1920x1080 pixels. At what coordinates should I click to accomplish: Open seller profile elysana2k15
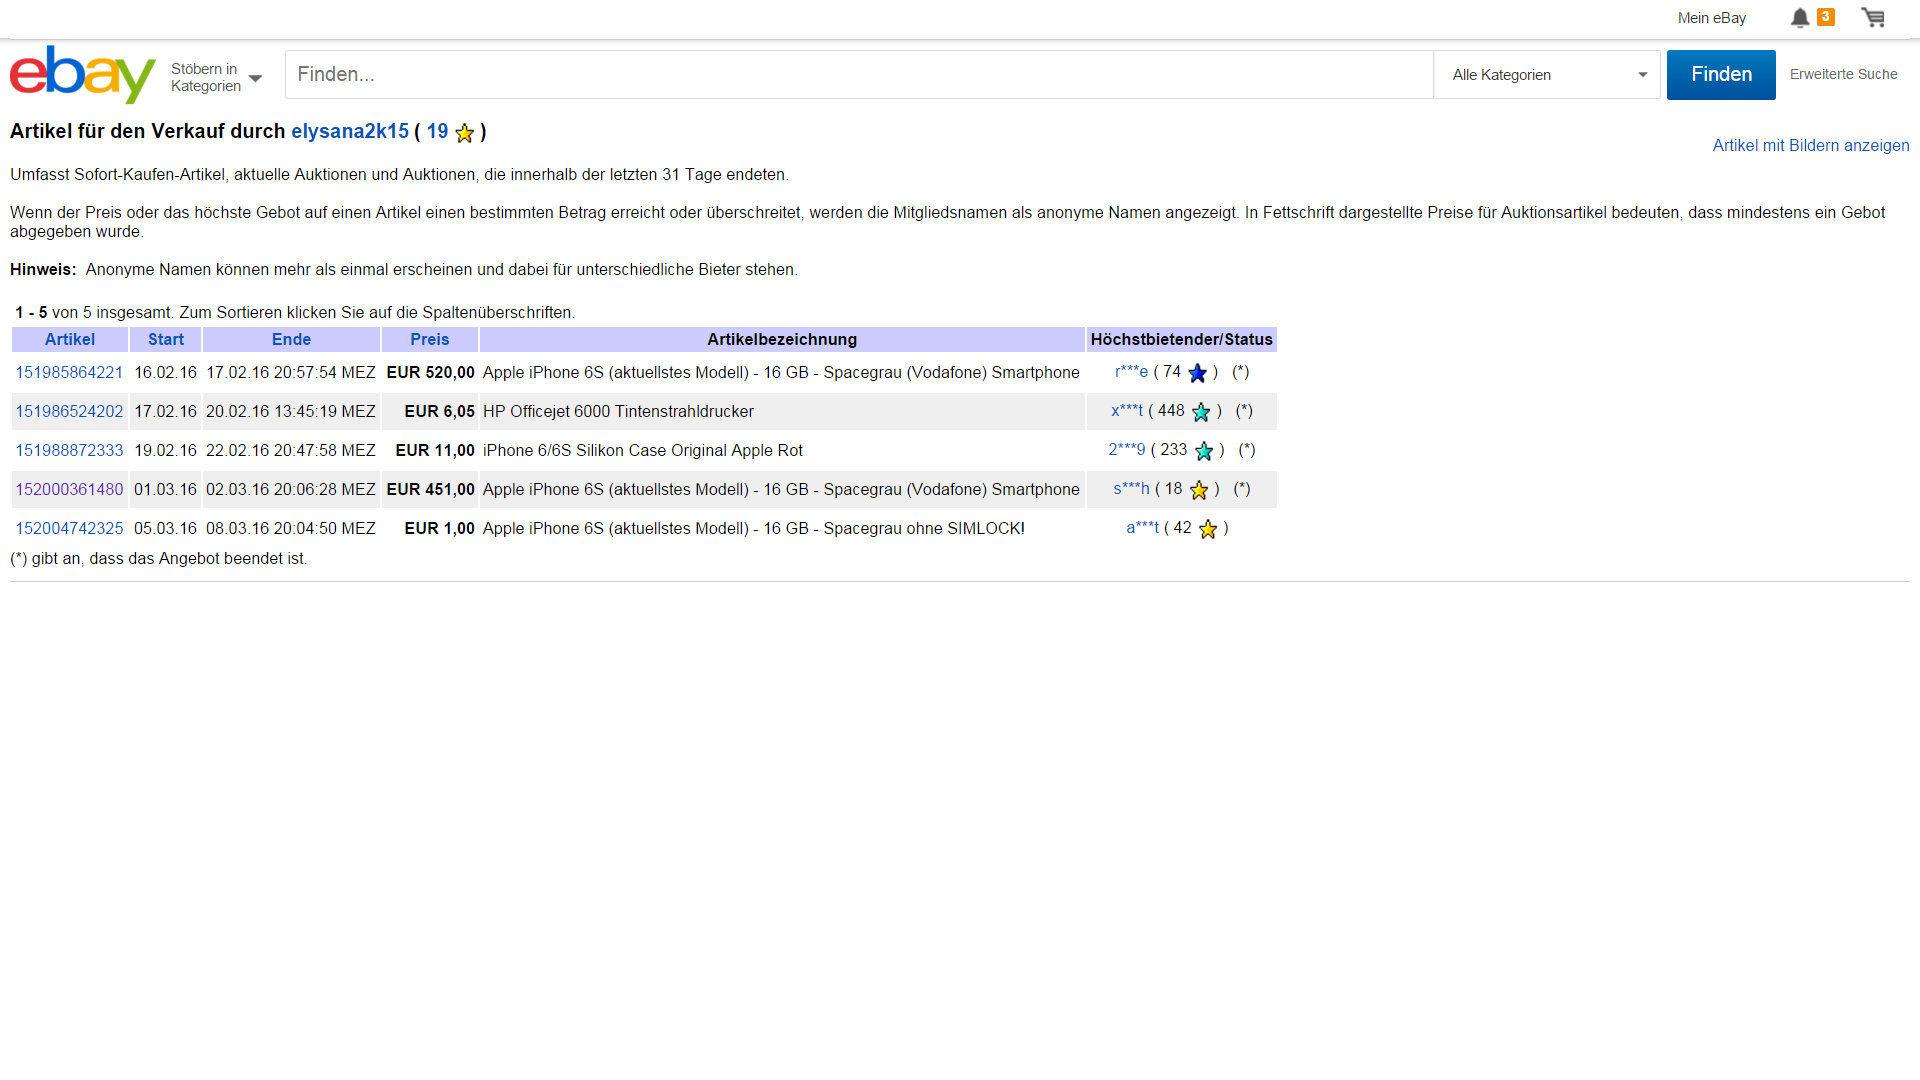[350, 131]
